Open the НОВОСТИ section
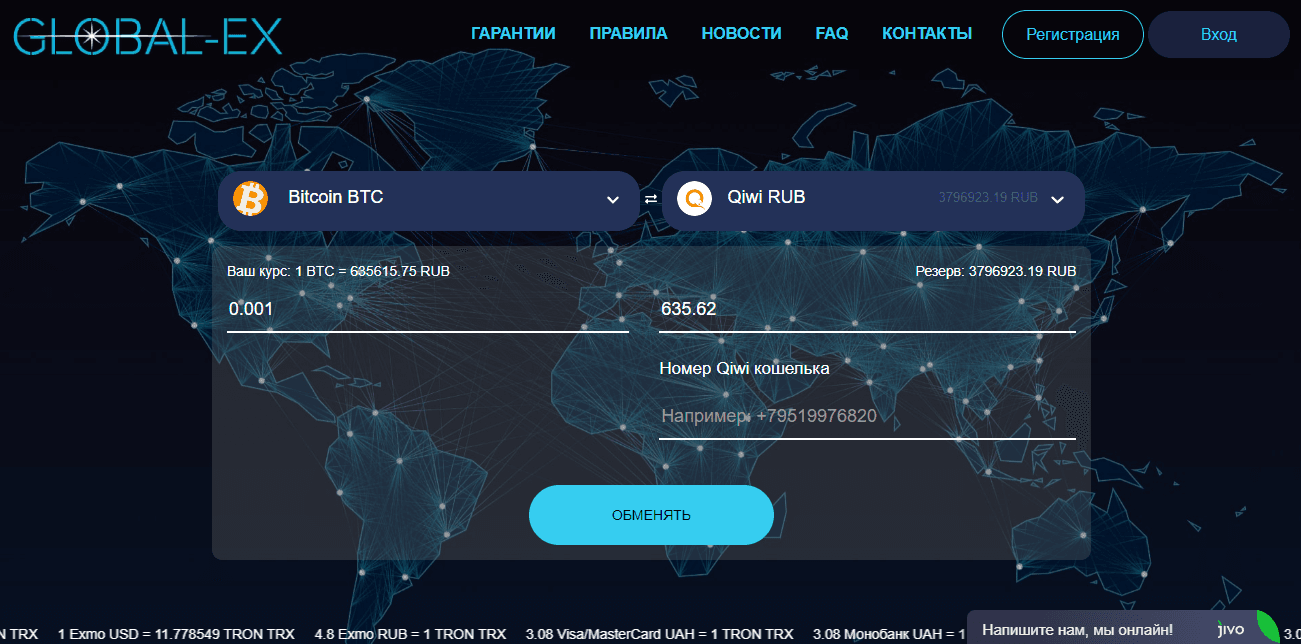This screenshot has width=1301, height=644. 741,33
